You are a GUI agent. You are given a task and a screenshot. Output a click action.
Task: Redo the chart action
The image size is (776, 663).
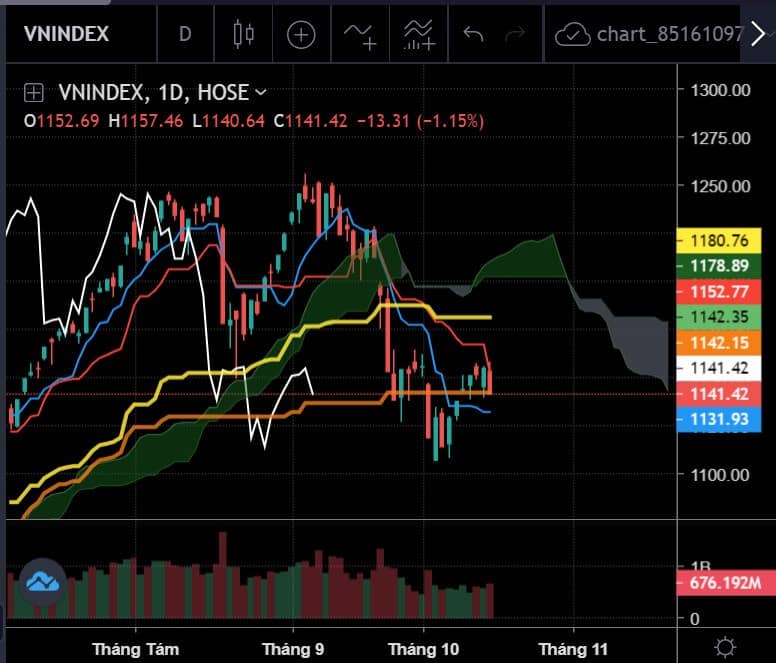tap(515, 34)
